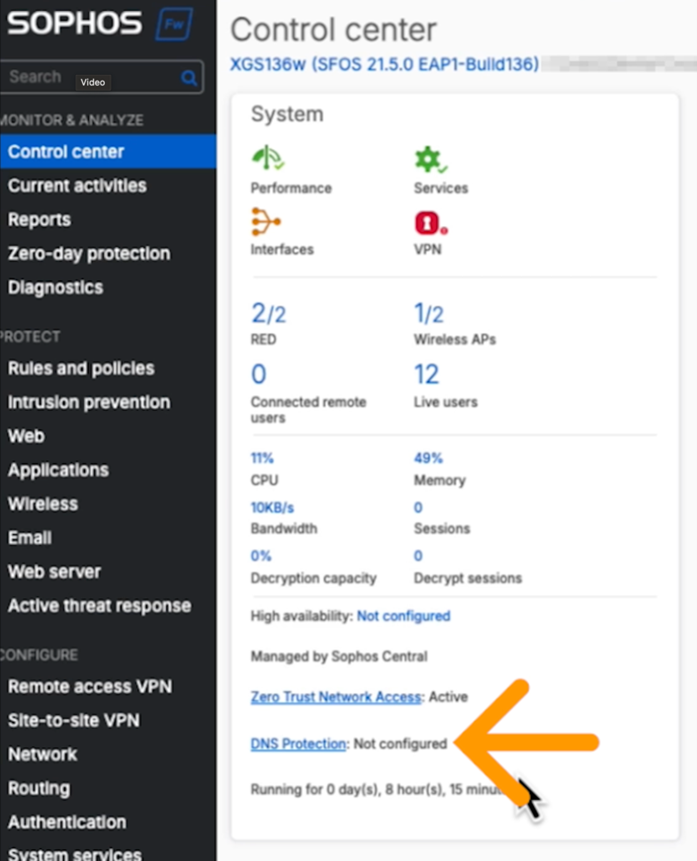Viewport: 697px width, 861px height.
Task: Configure high availability via Not configured link
Action: pos(404,617)
